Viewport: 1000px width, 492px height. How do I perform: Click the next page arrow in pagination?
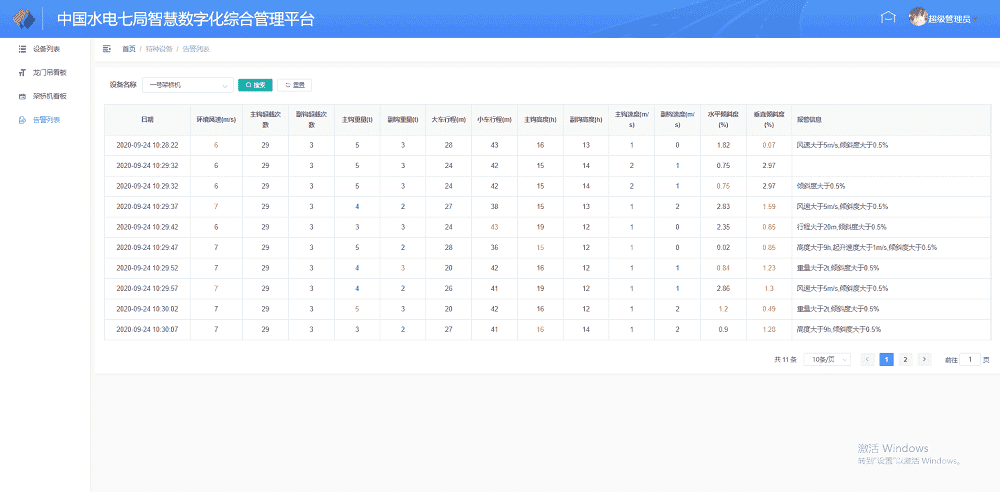tap(924, 359)
